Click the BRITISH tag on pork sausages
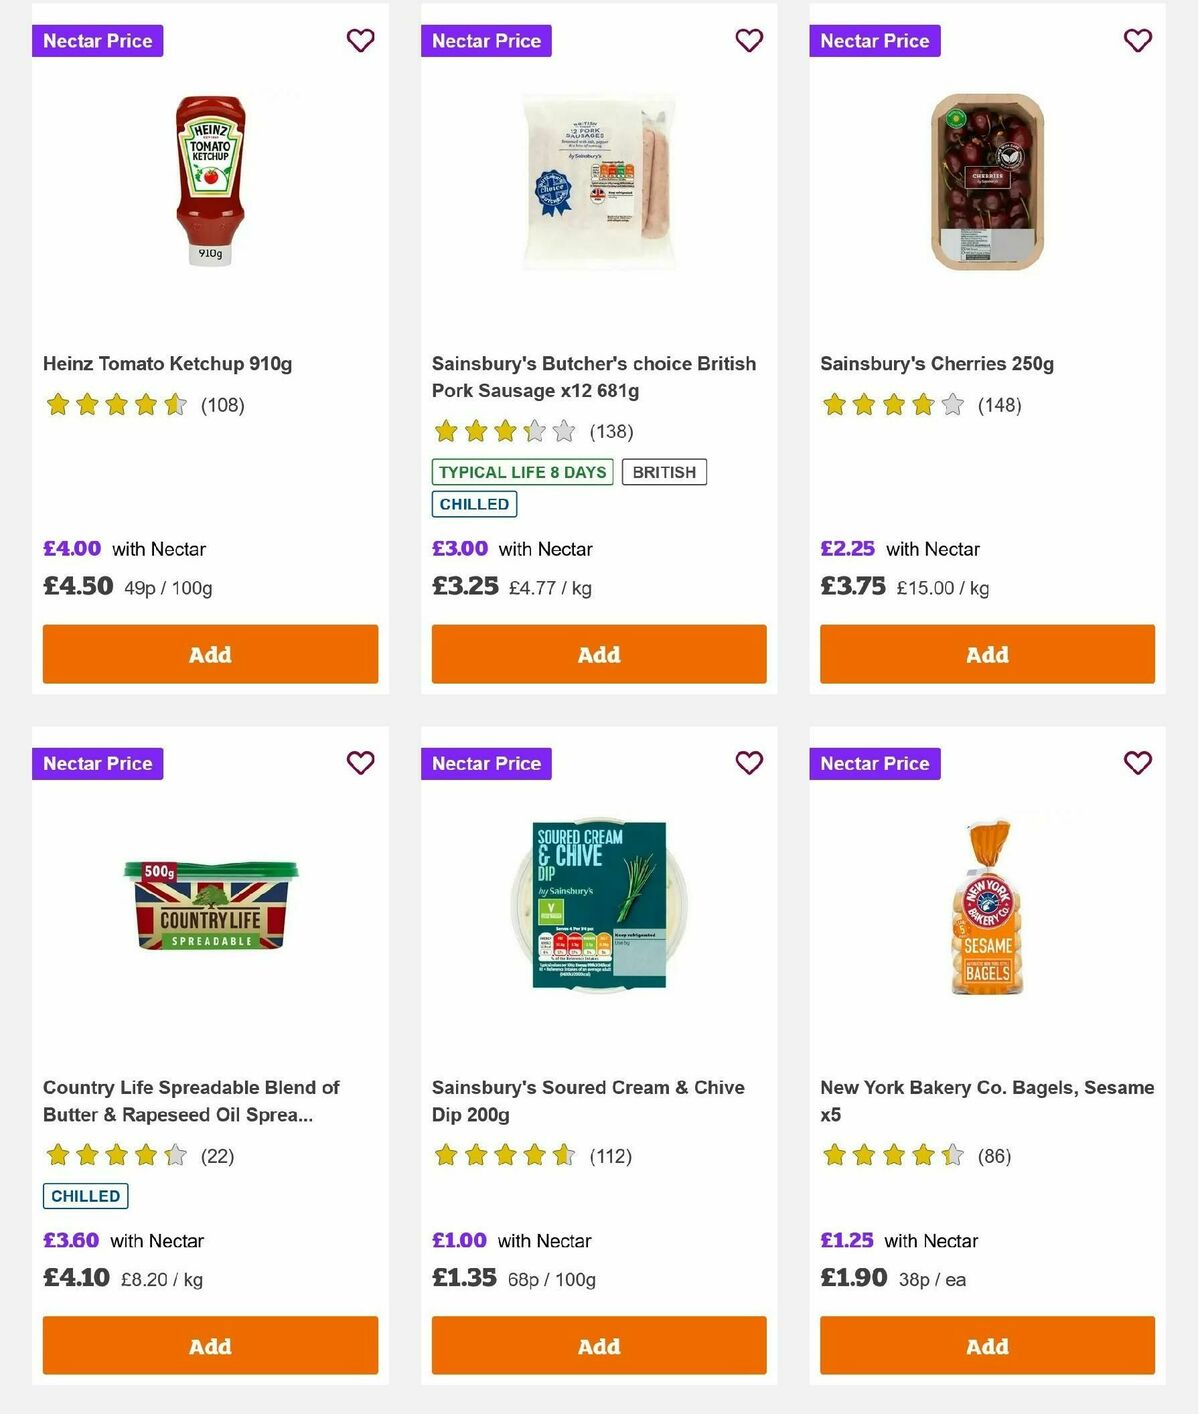 click(x=664, y=471)
